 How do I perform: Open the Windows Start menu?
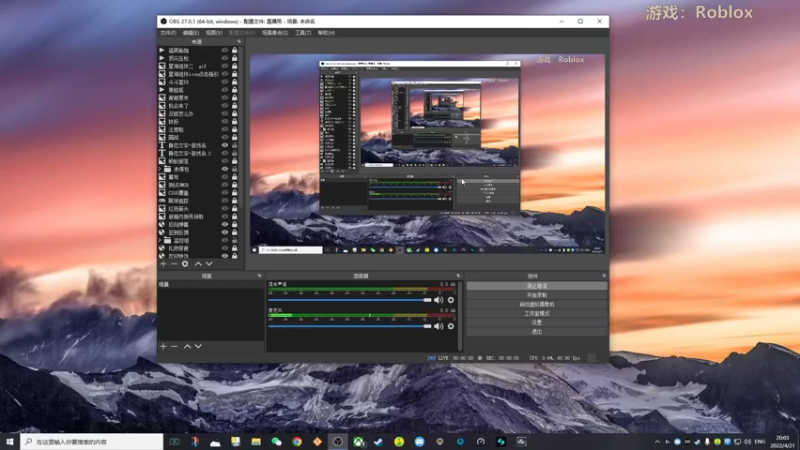(10, 442)
